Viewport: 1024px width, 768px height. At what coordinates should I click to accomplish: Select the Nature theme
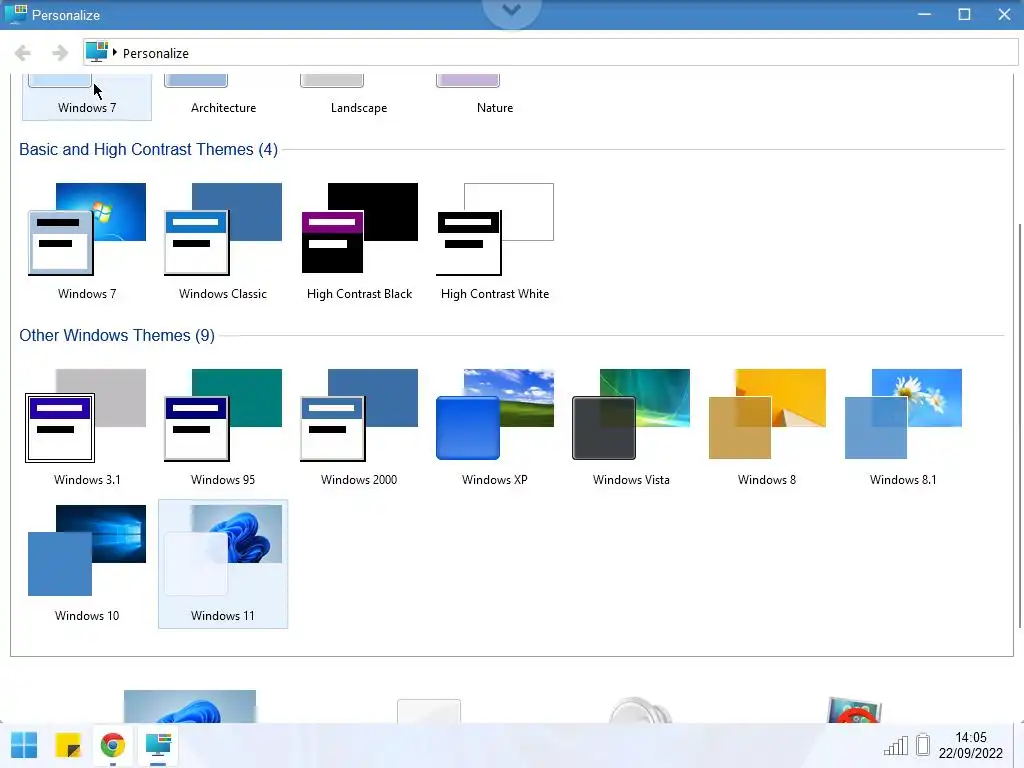[494, 97]
